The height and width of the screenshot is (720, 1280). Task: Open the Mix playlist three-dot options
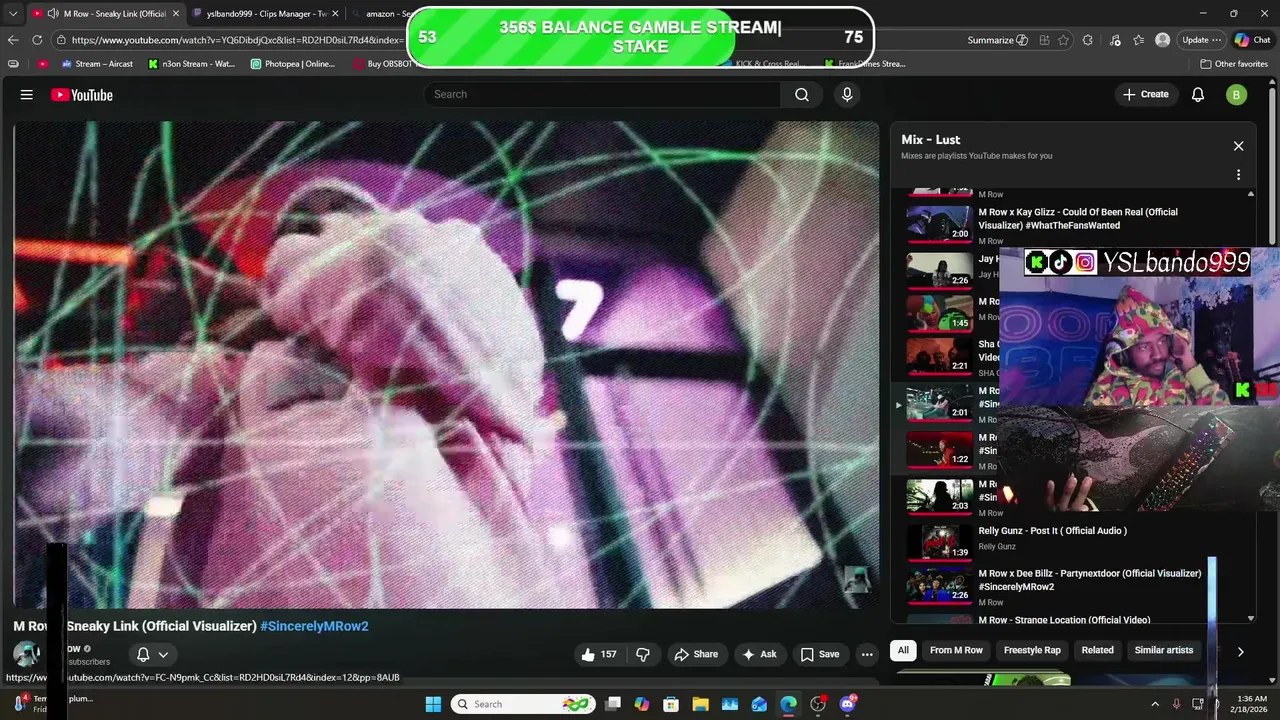[1238, 175]
